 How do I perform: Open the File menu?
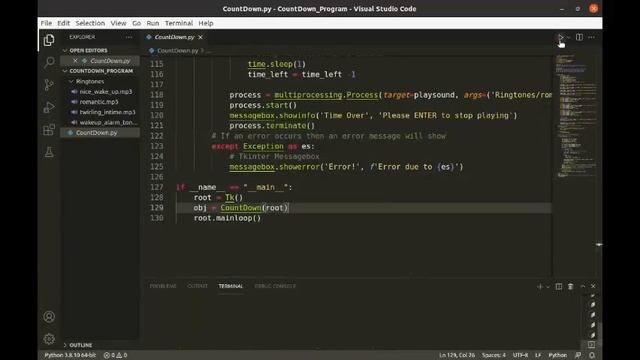click(x=46, y=23)
